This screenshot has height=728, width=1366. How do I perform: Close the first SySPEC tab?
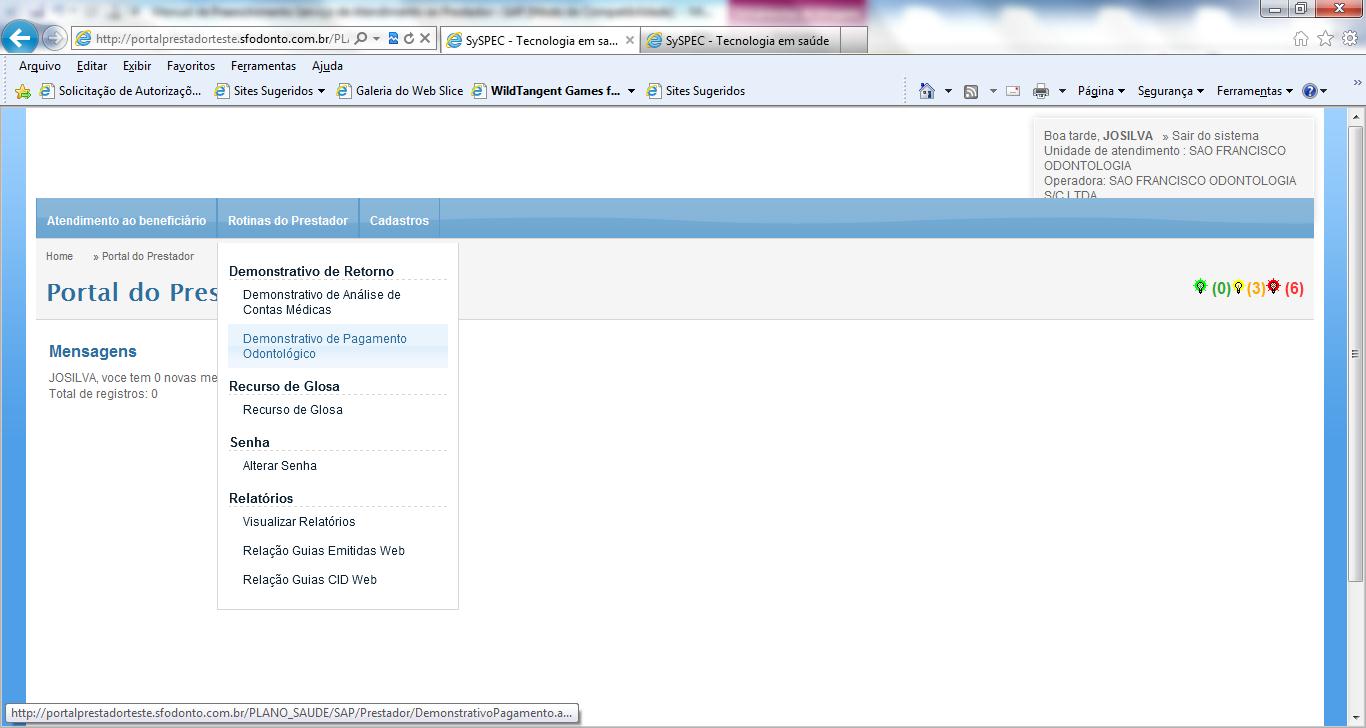tap(630, 41)
